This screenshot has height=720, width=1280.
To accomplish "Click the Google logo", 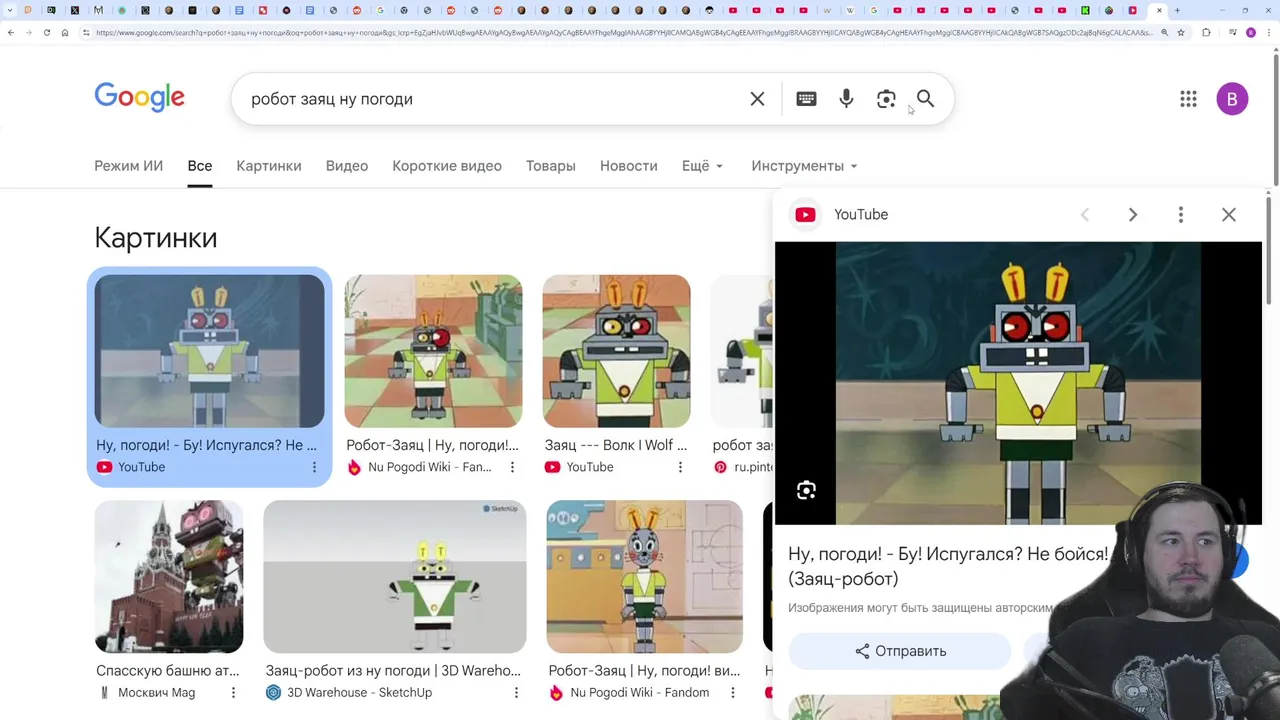I will click(139, 97).
